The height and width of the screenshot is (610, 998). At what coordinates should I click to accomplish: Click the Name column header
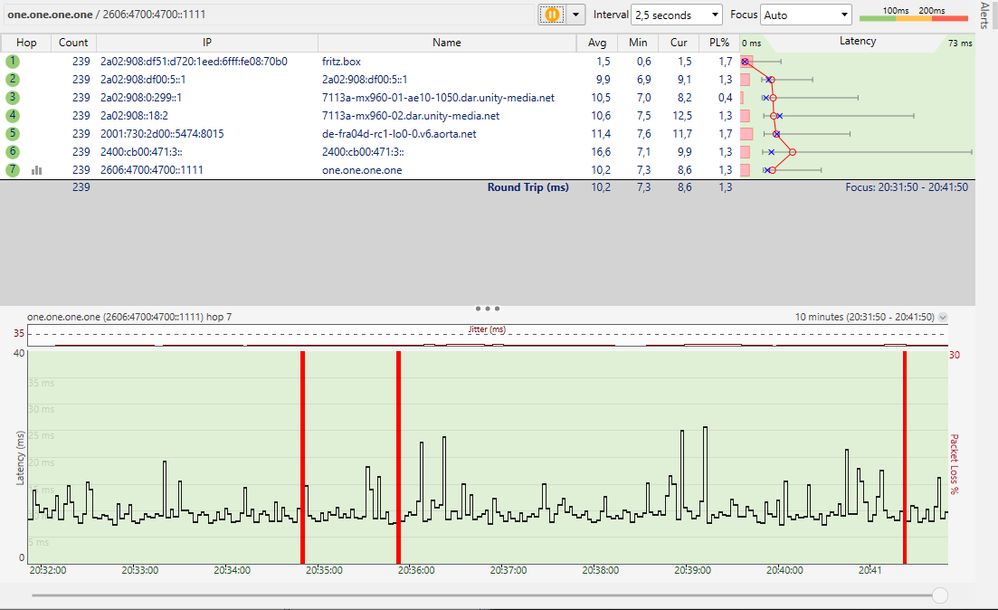point(447,42)
